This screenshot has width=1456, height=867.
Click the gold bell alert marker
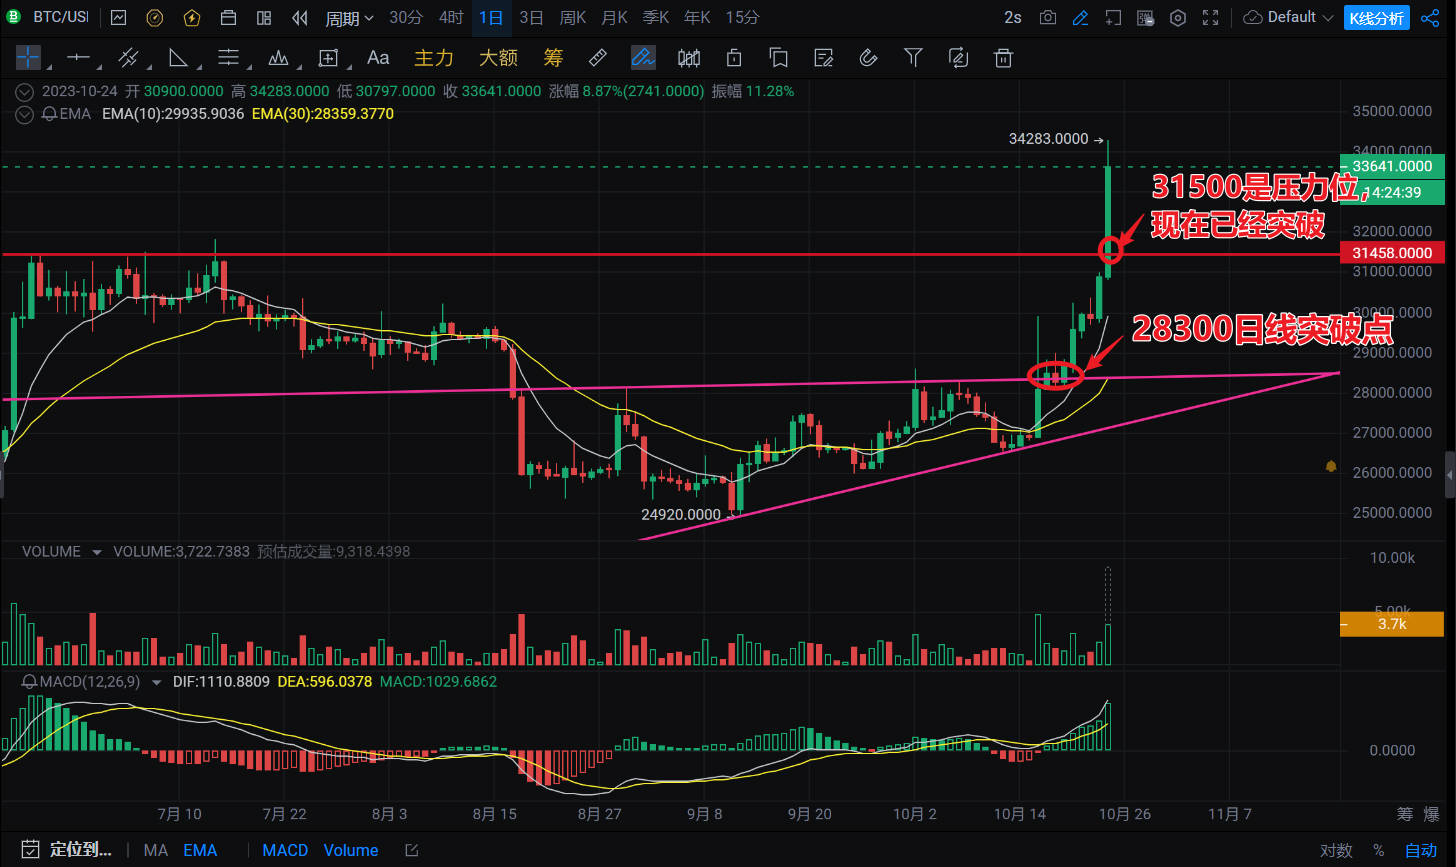pos(1331,466)
